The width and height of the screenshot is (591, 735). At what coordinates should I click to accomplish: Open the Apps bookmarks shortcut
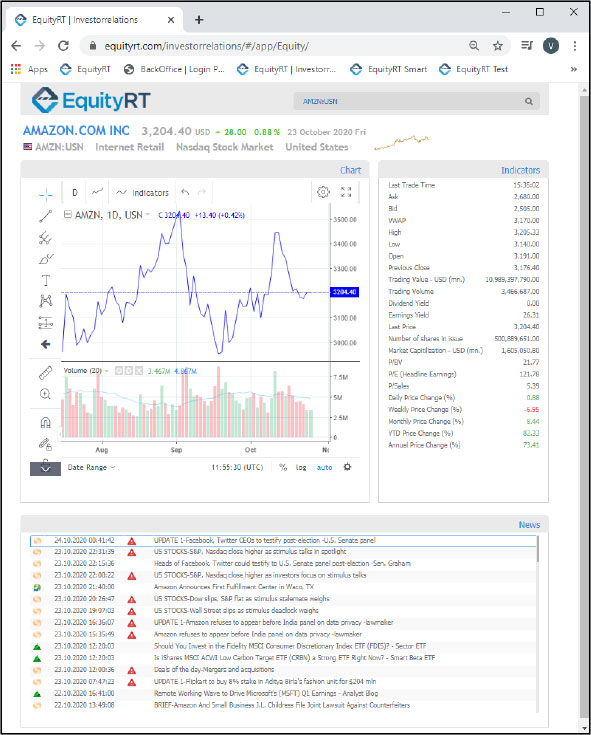point(29,69)
